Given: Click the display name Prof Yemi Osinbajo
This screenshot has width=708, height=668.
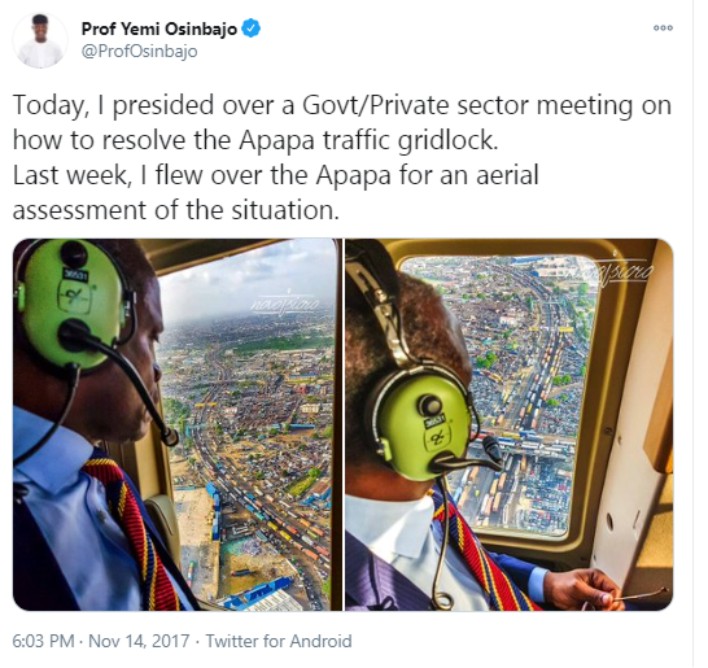Looking at the screenshot, I should pyautogui.click(x=159, y=29).
